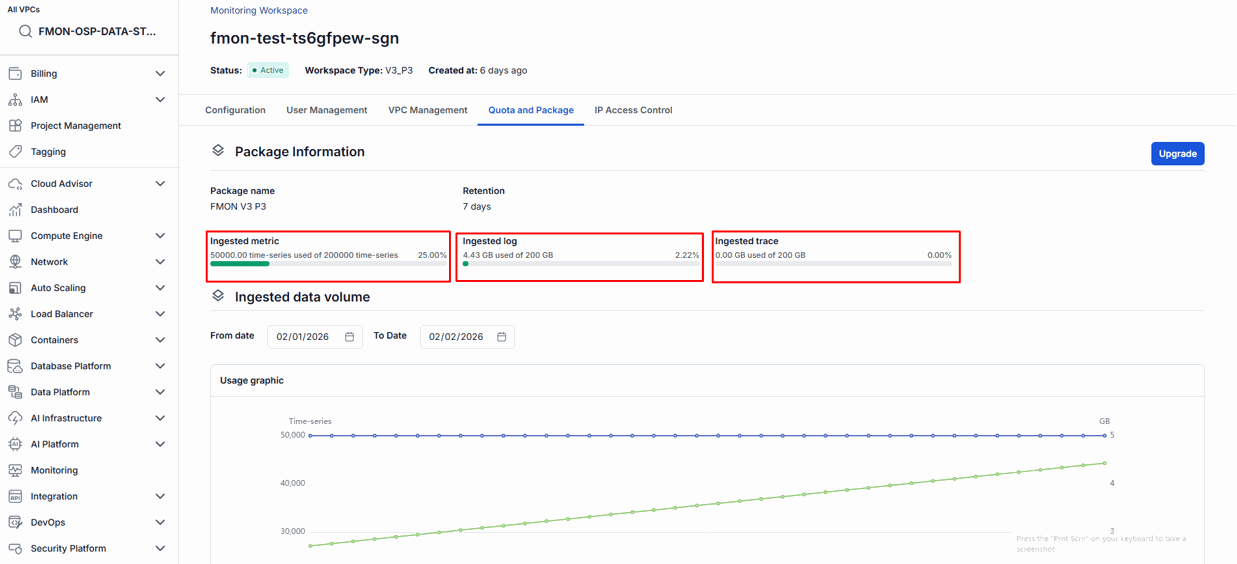
Task: Expand the Billing menu chevron
Action: point(160,74)
